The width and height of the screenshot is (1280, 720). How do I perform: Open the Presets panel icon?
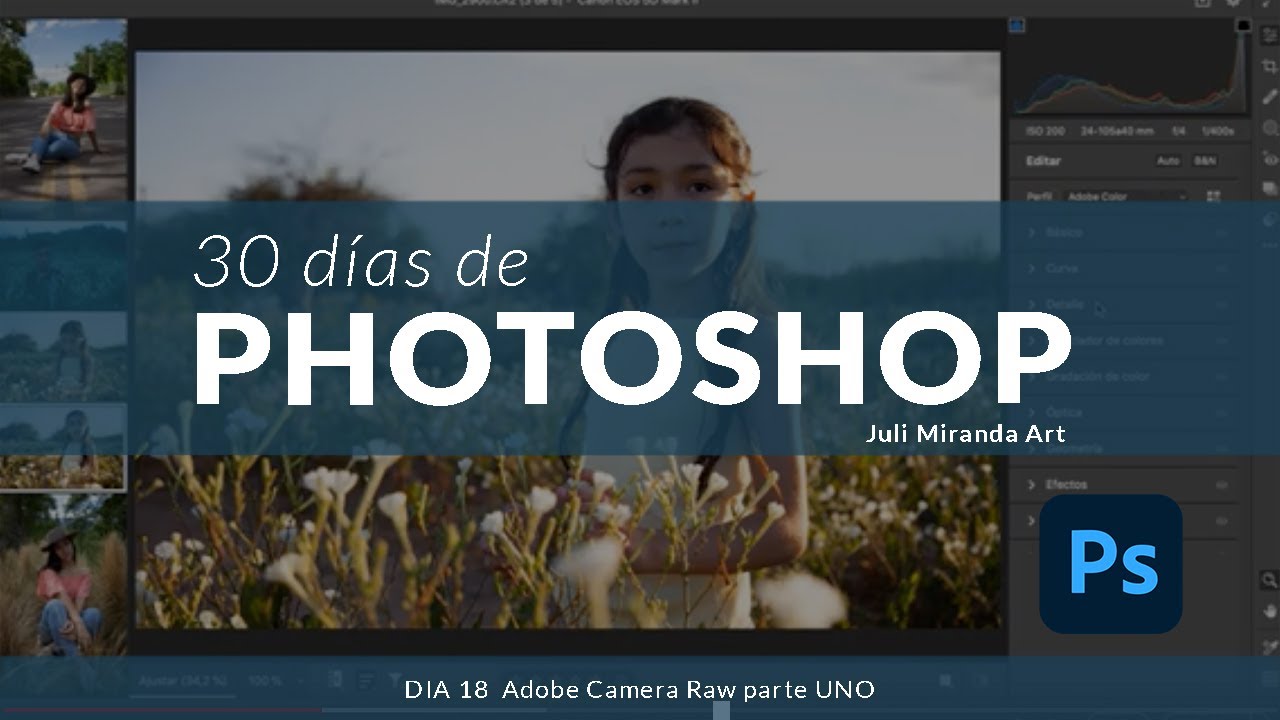pyautogui.click(x=1270, y=219)
